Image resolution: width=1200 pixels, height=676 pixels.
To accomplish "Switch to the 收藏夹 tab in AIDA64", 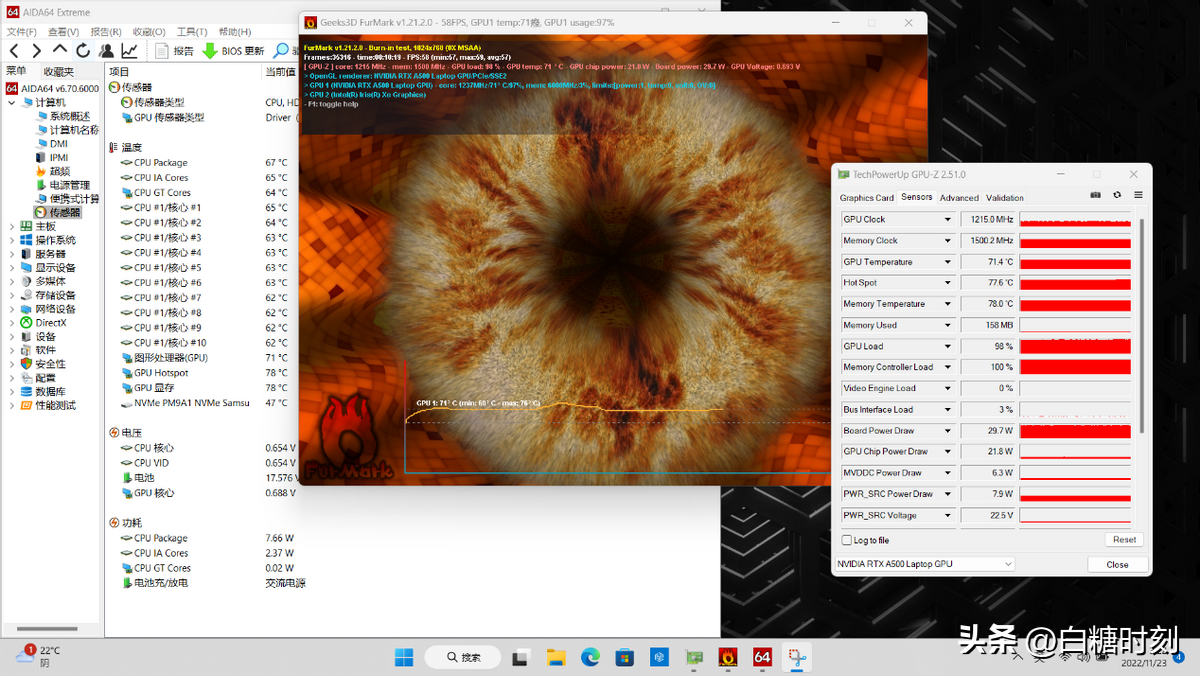I will tap(57, 71).
